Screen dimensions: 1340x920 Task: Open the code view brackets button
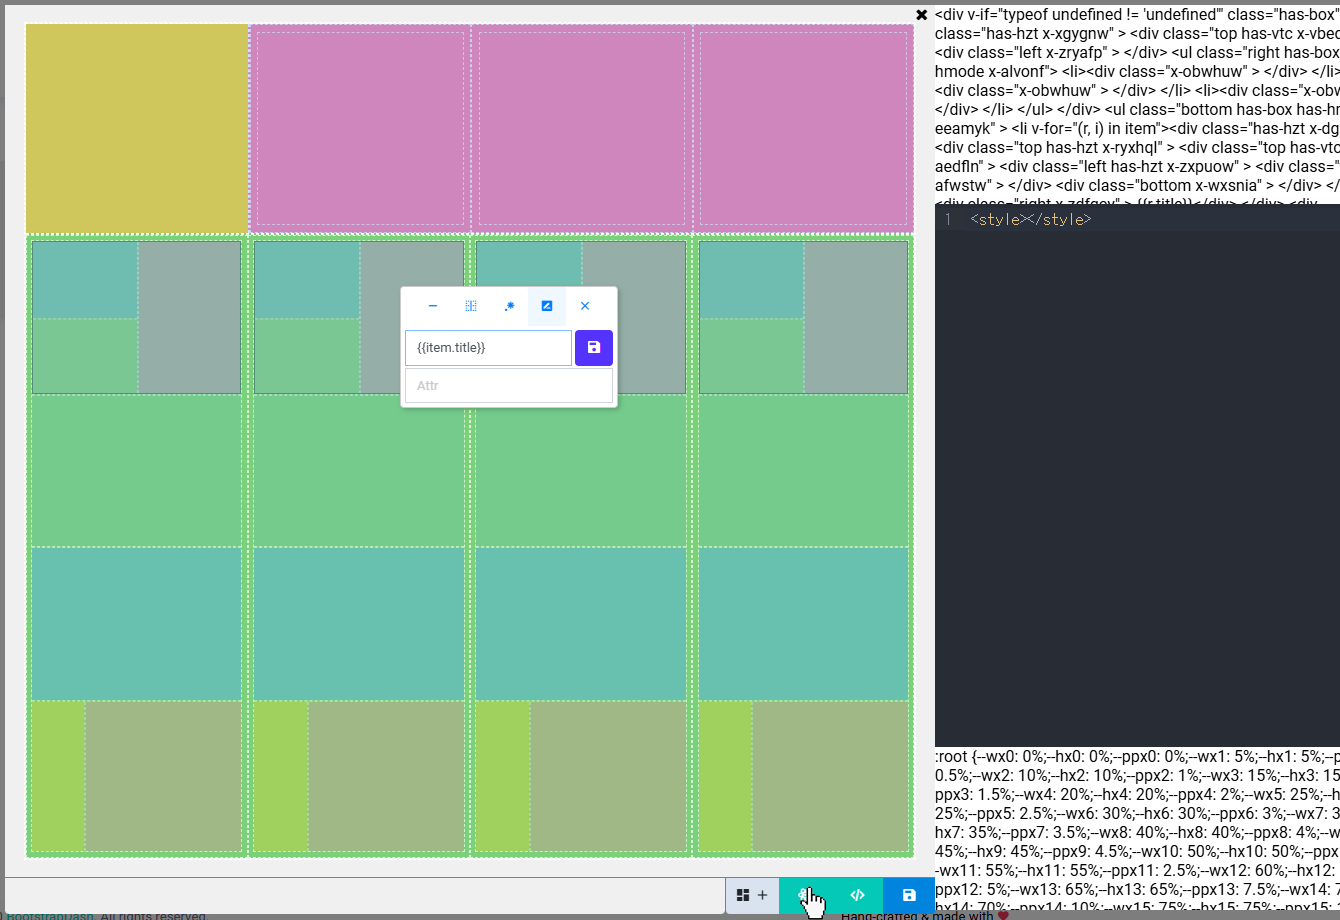coord(857,895)
